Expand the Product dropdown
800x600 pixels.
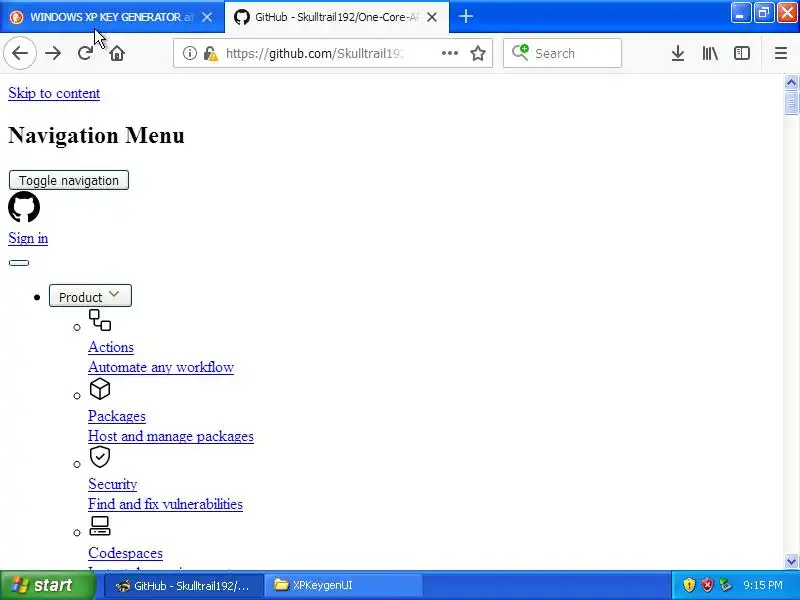90,296
